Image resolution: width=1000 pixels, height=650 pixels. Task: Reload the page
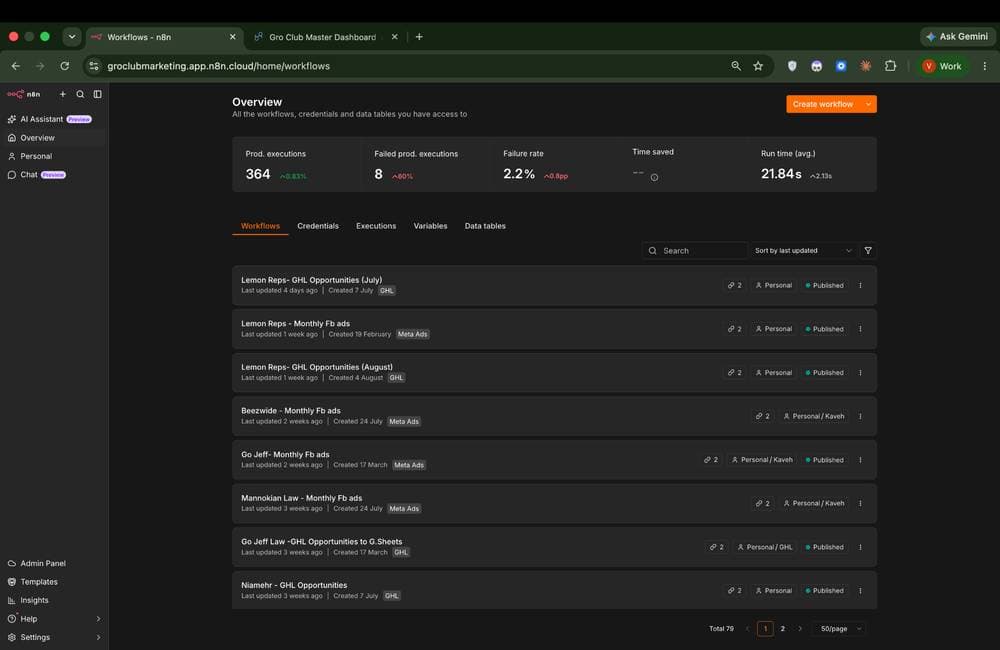coord(64,66)
